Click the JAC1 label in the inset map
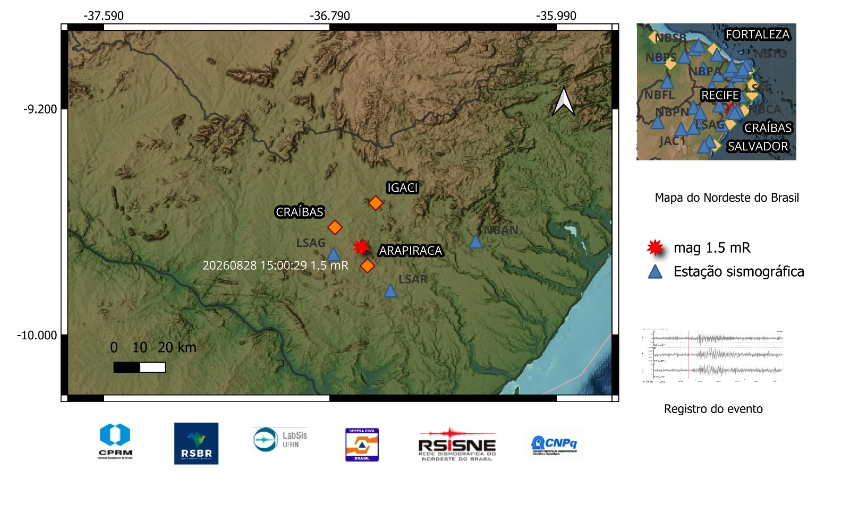This screenshot has height=505, width=850. pos(672,141)
